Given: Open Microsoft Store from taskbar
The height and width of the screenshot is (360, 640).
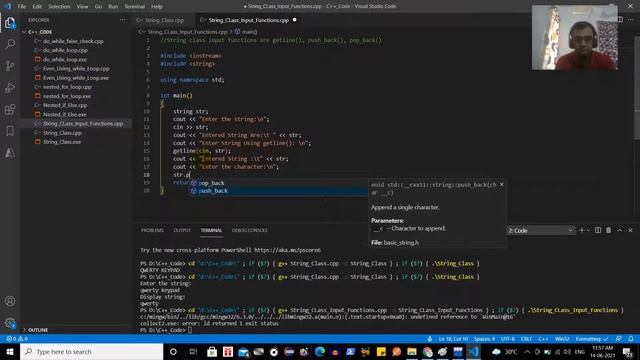Looking at the screenshot, I should click(212, 351).
